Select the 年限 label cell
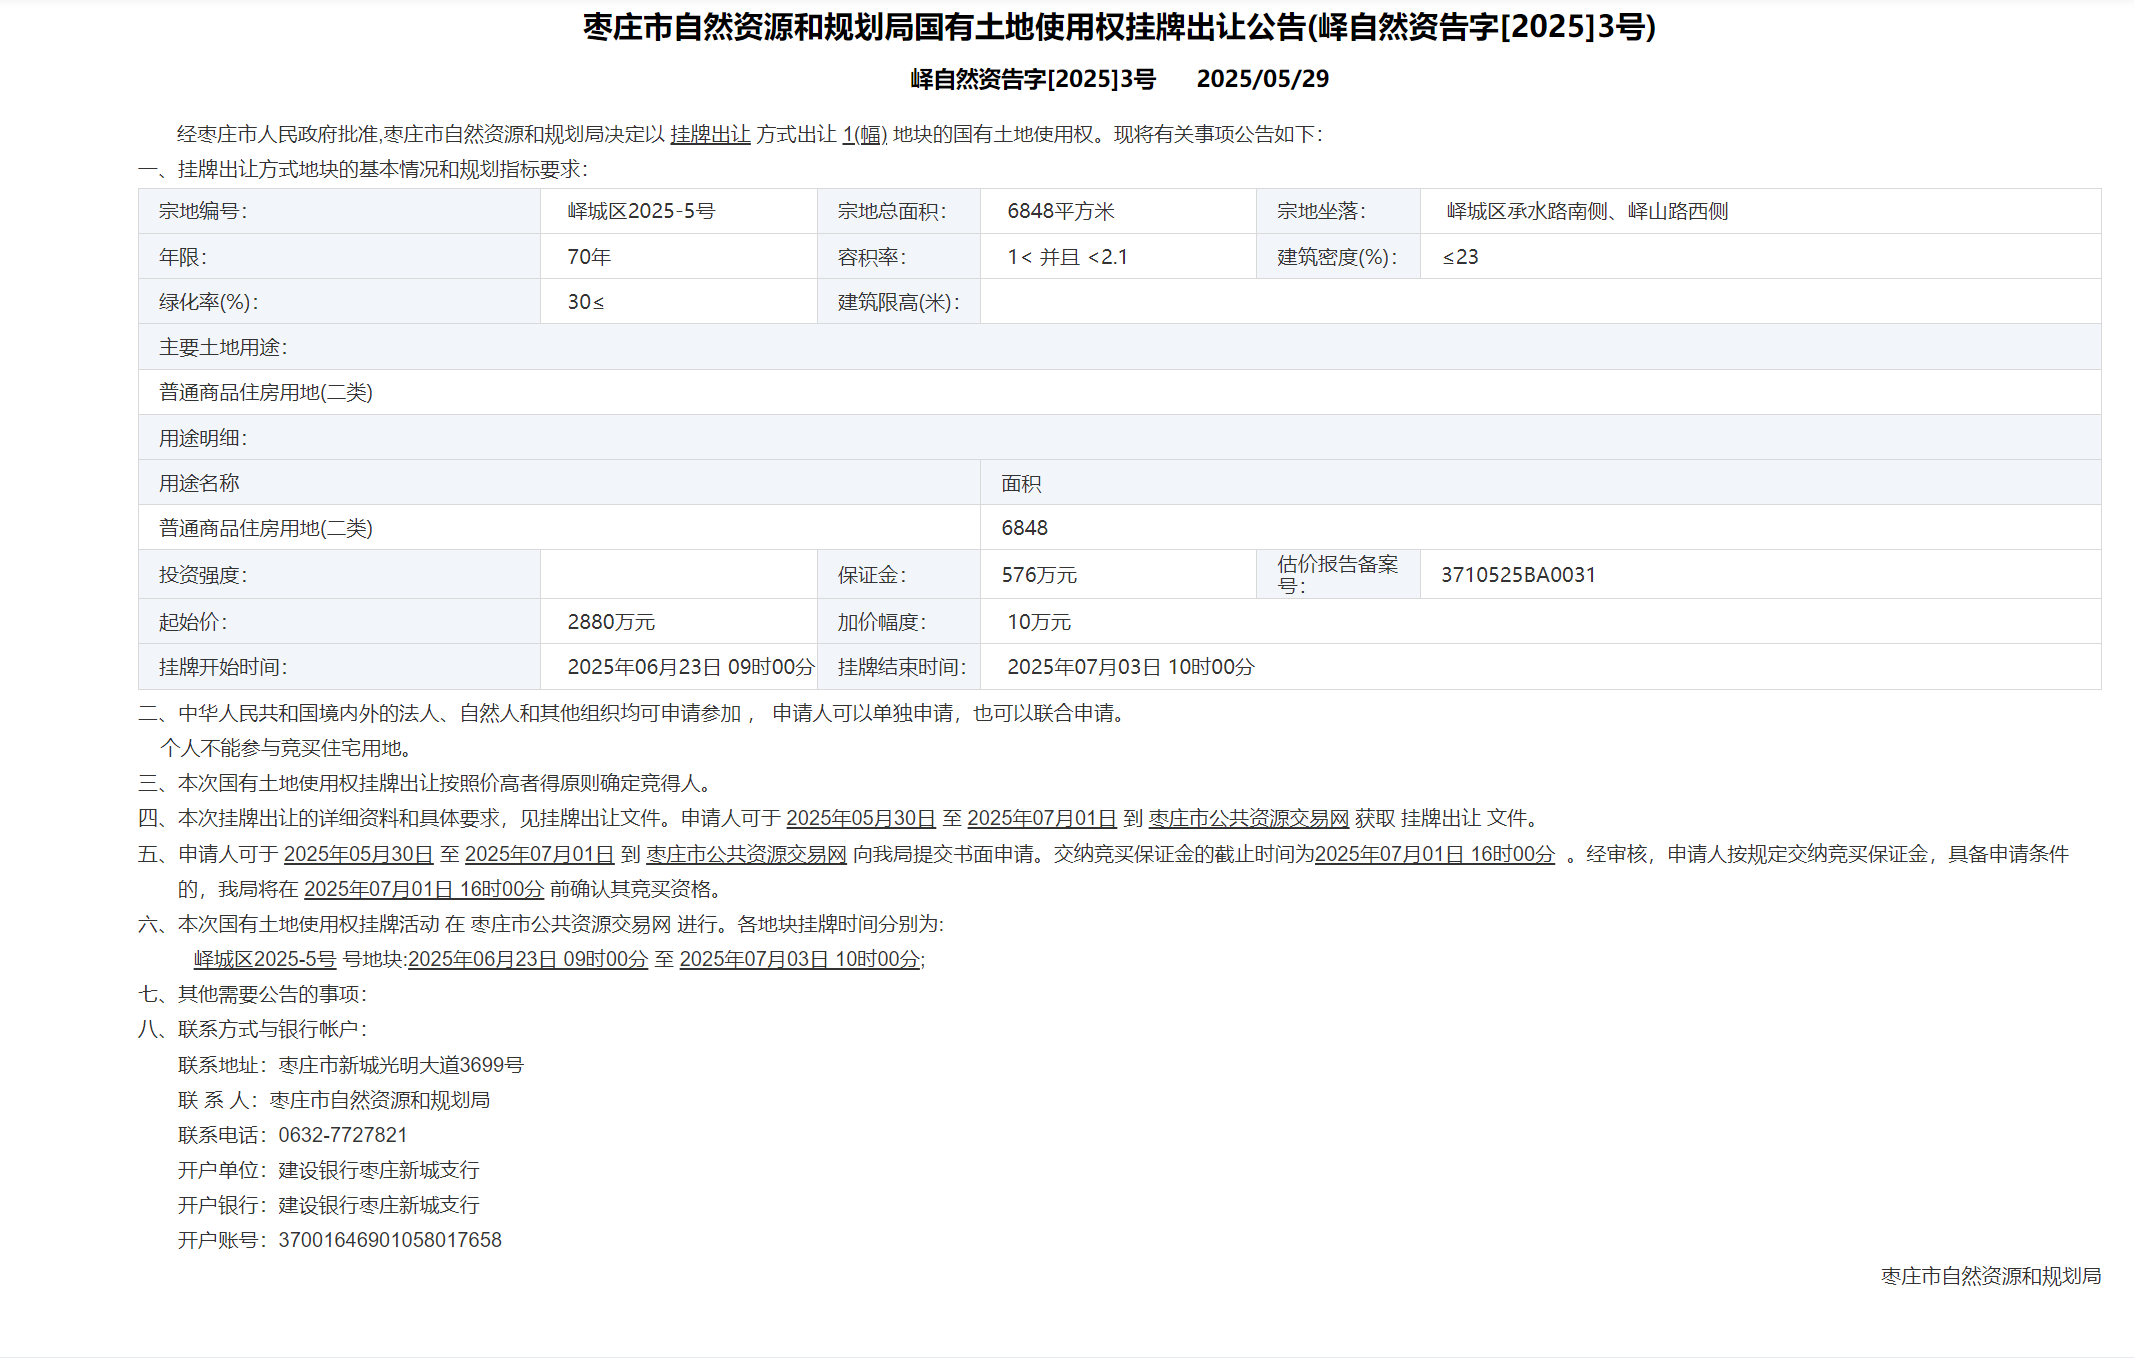The width and height of the screenshot is (2134, 1370). 339,257
